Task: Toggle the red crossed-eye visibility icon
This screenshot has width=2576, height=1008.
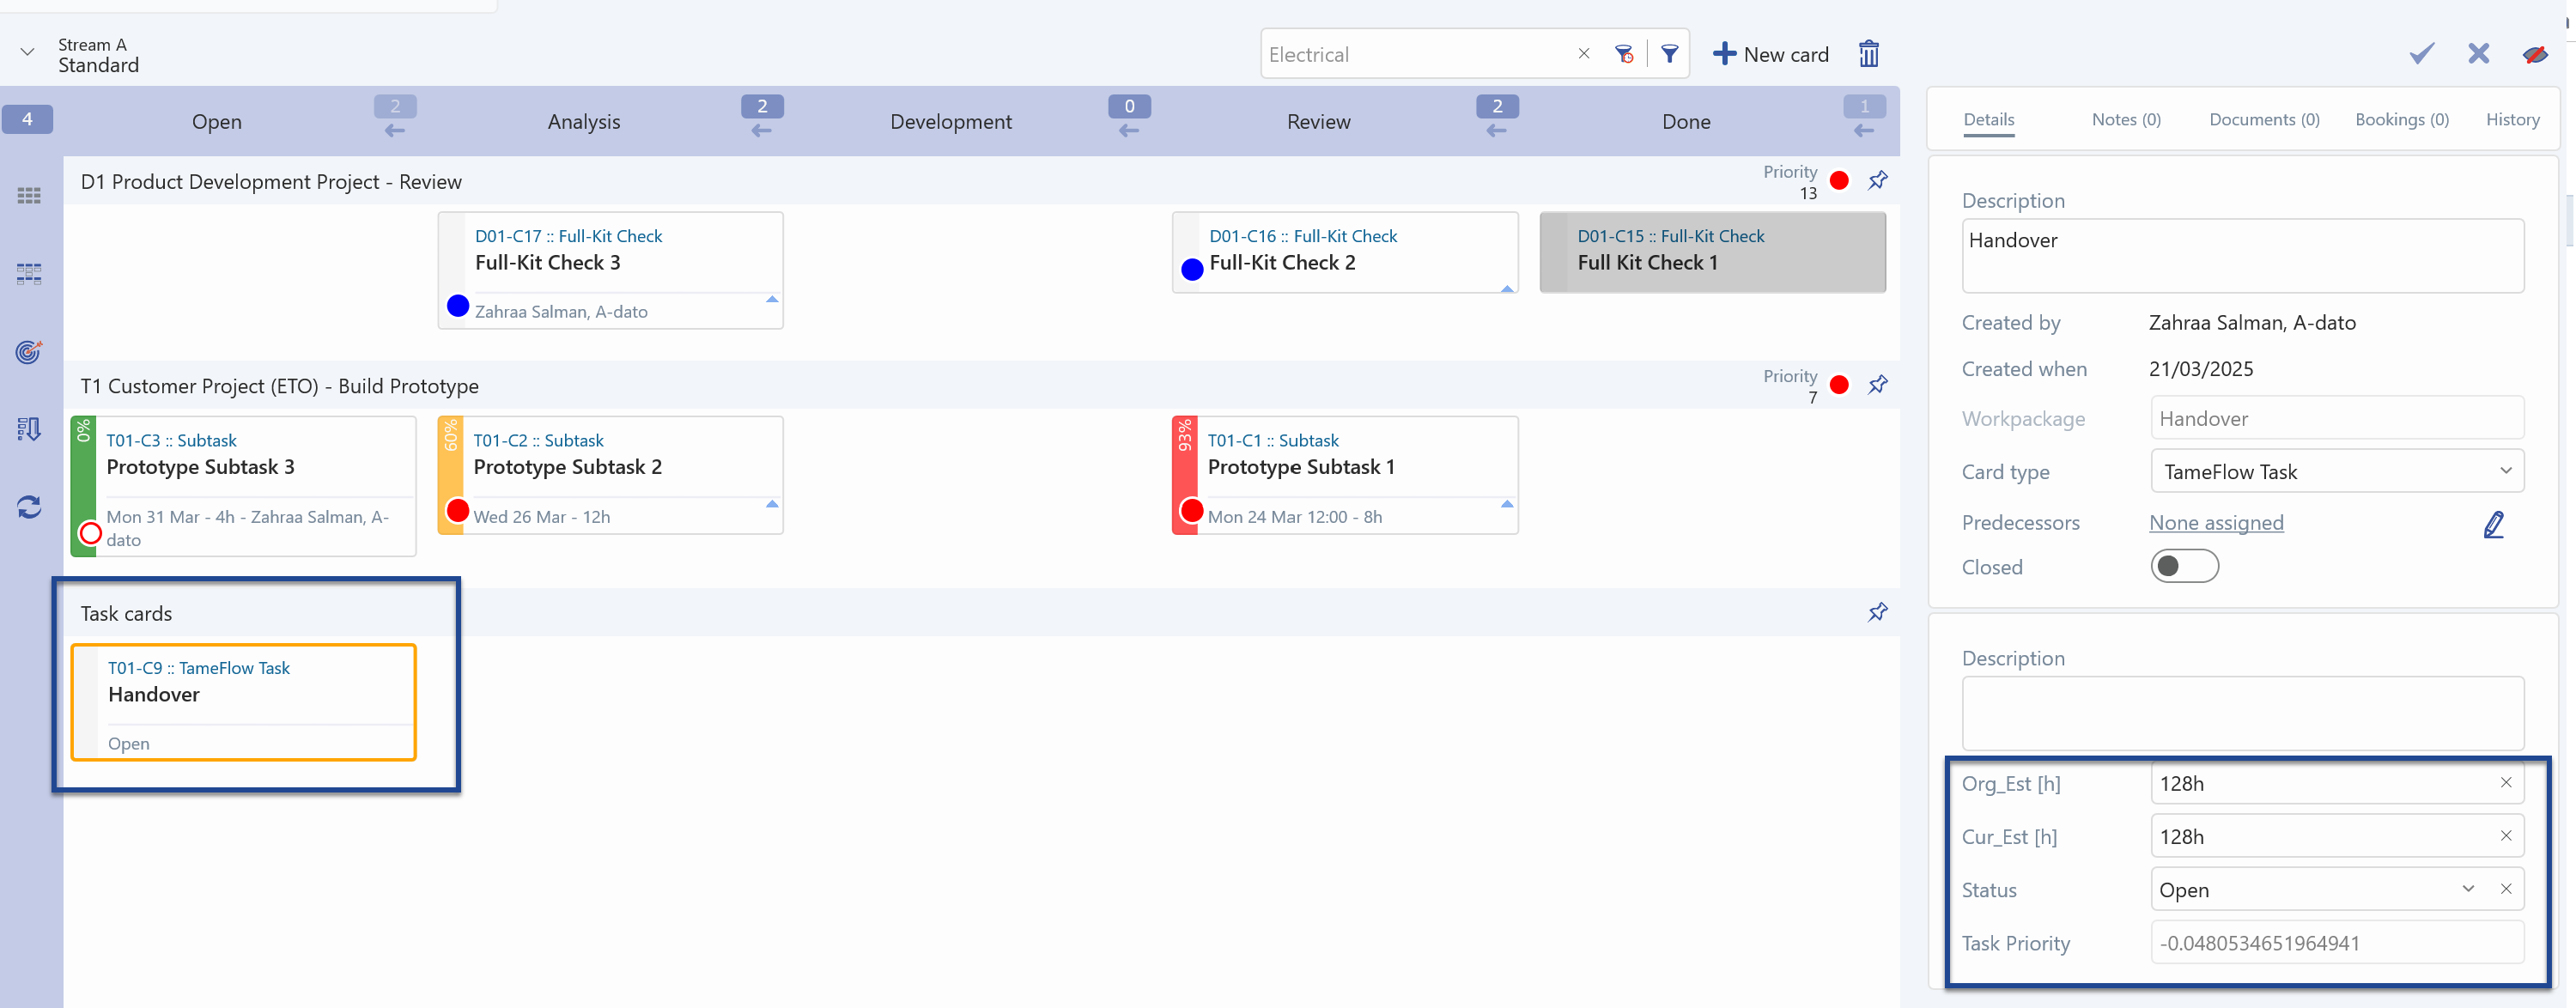Action: coord(2534,54)
